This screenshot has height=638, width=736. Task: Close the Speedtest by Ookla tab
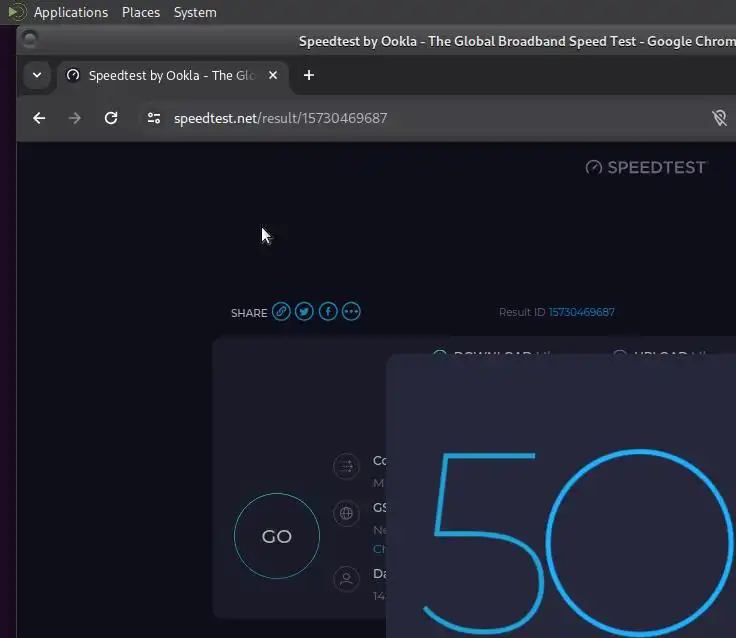click(273, 75)
